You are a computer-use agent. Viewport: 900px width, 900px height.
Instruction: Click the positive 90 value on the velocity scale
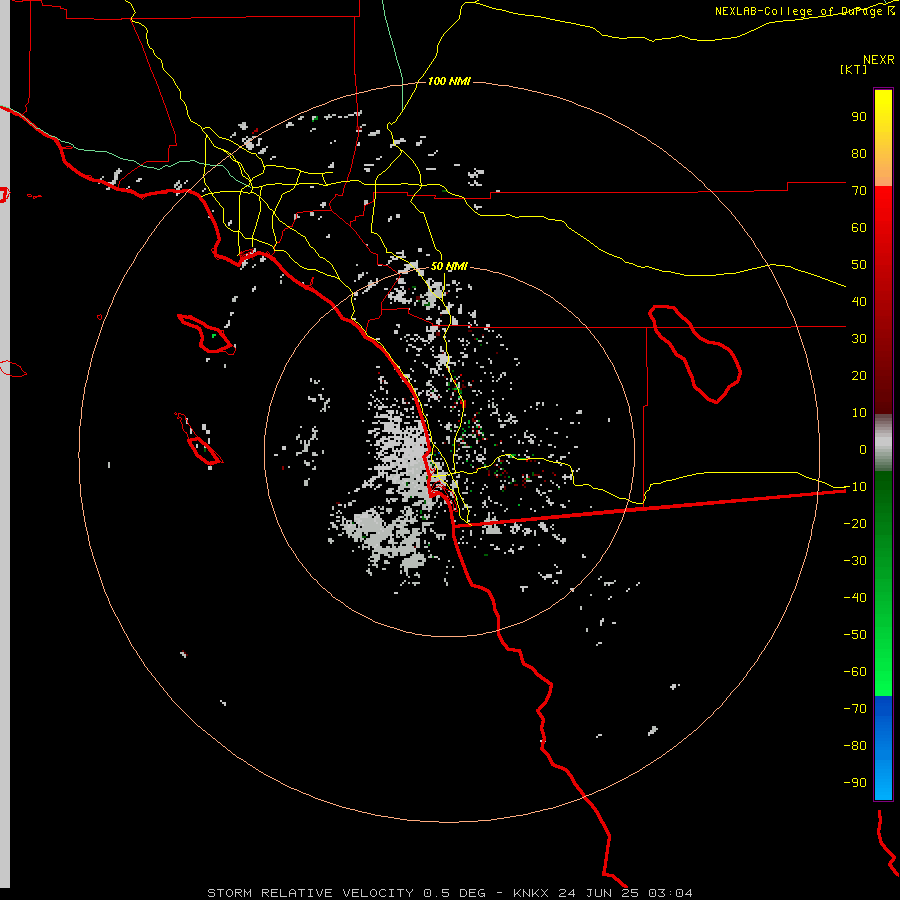859,117
